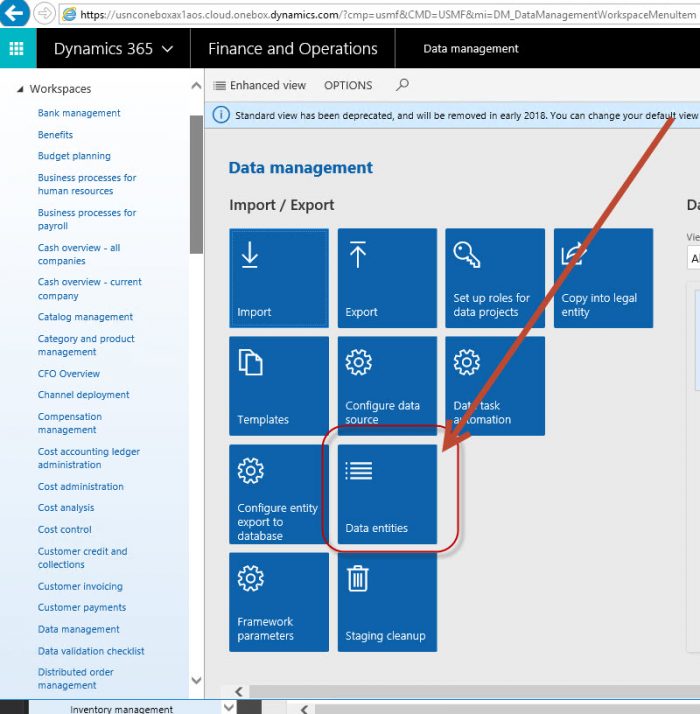Click page horizontal scrollbar left arrow at bottom
700x714 pixels.
click(x=305, y=709)
